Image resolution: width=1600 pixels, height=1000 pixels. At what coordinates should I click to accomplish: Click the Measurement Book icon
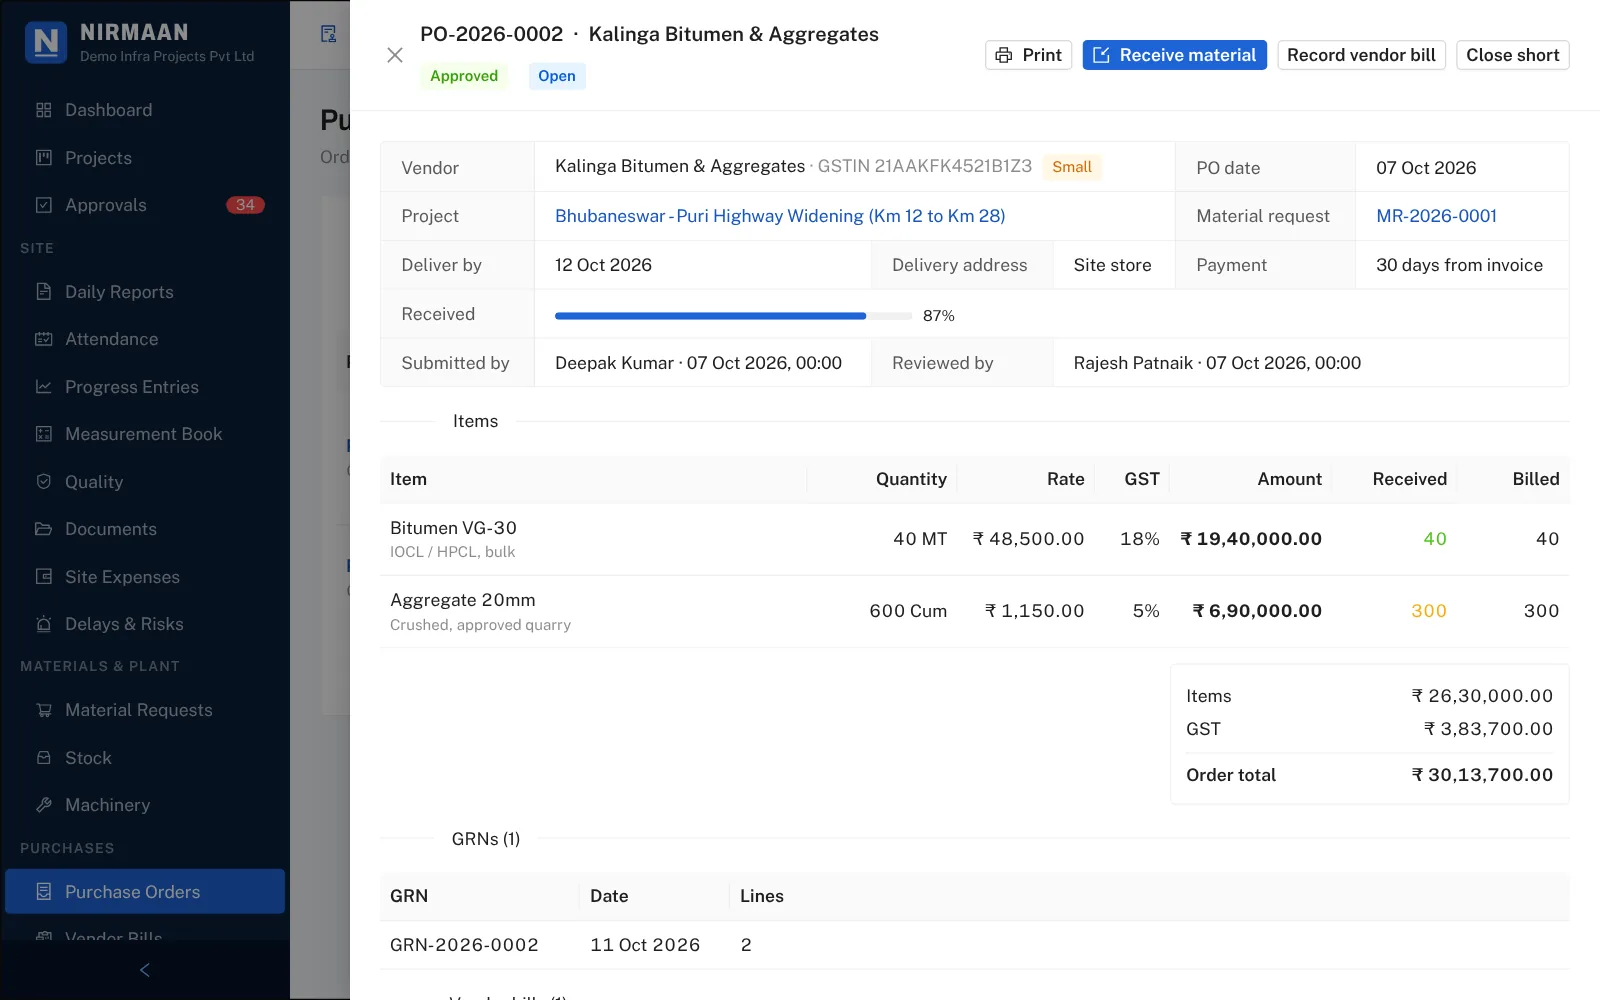[43, 434]
